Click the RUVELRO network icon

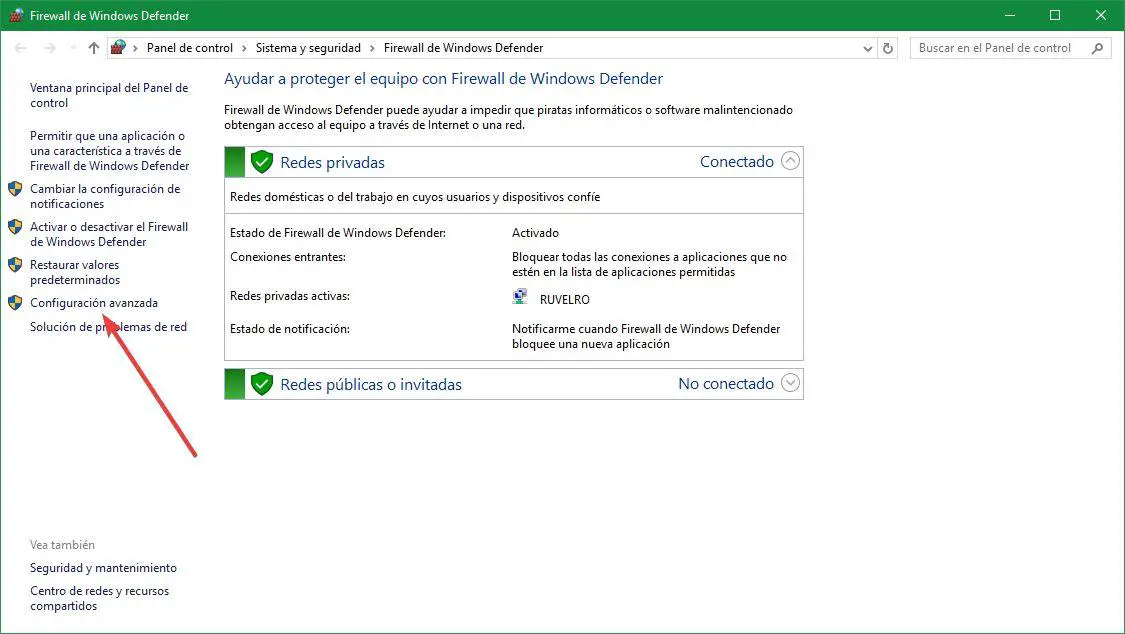520,297
